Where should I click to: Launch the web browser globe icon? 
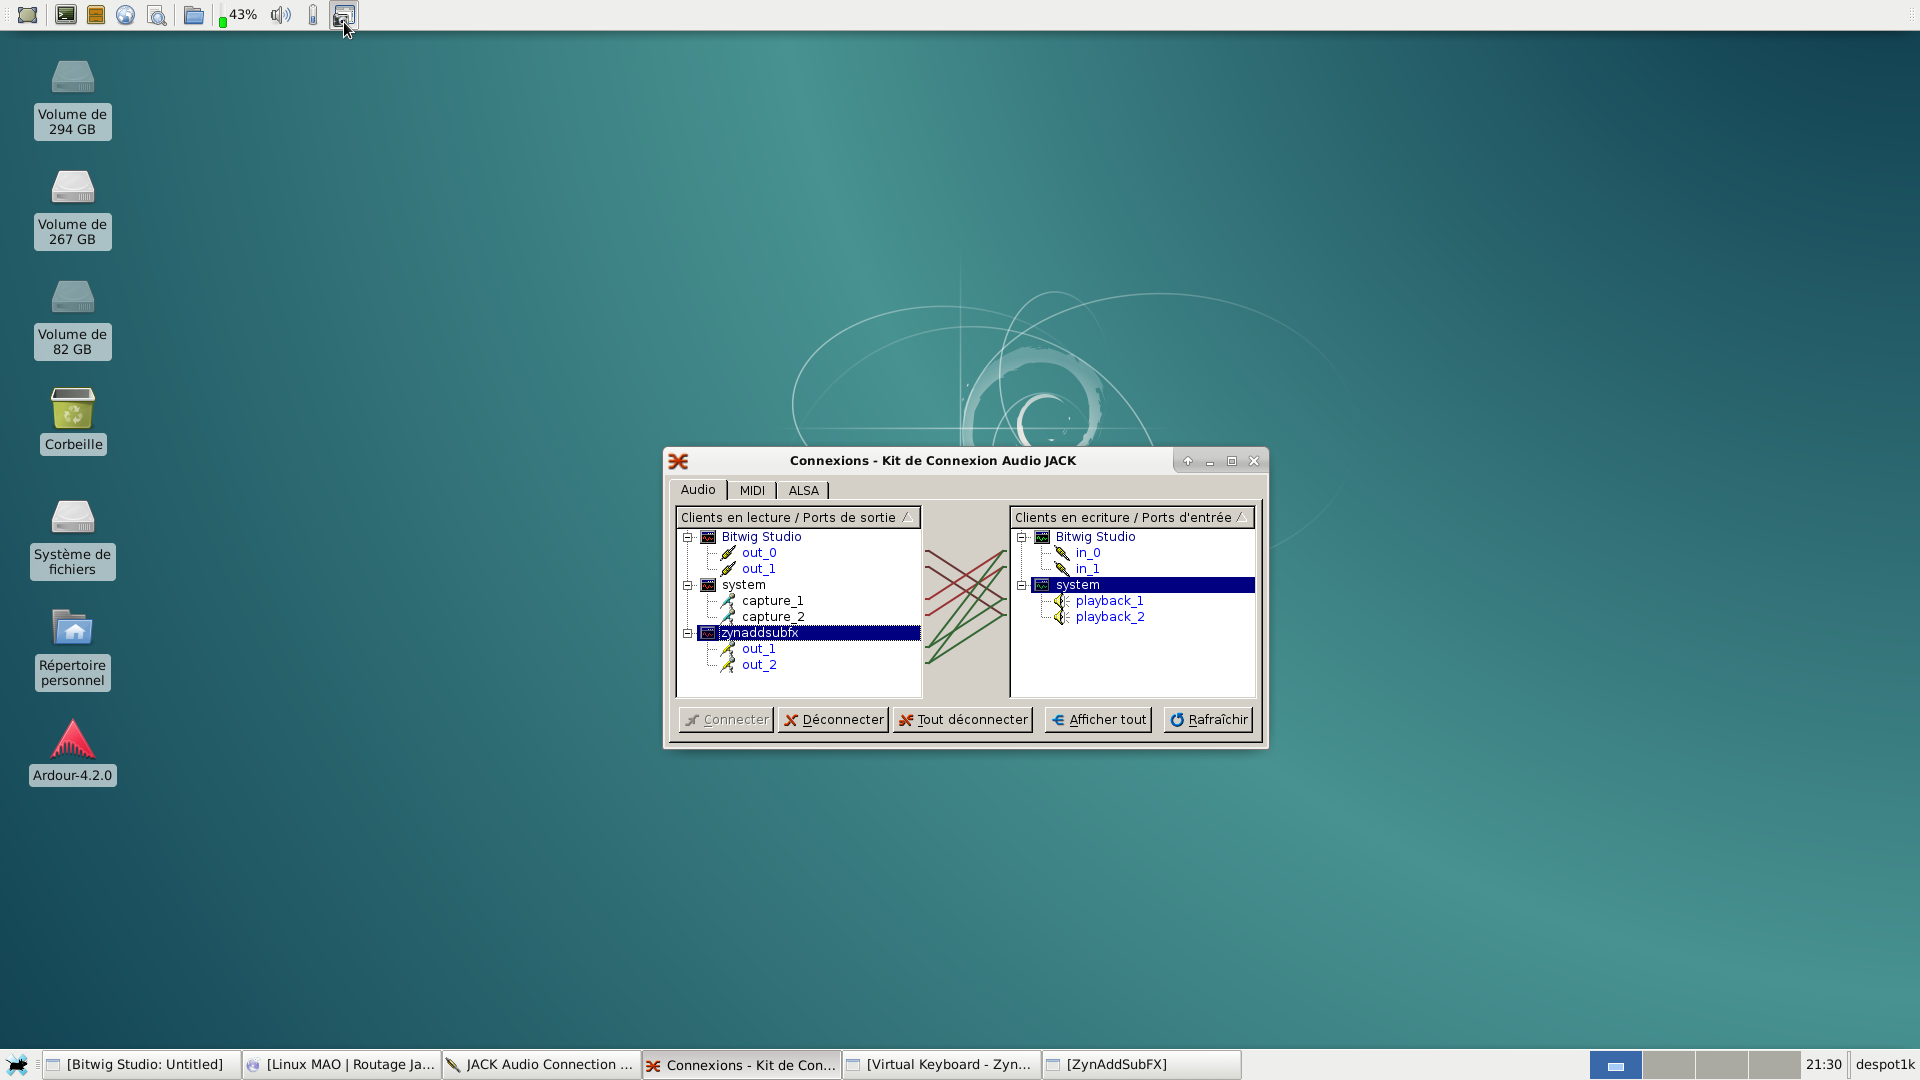[125, 15]
